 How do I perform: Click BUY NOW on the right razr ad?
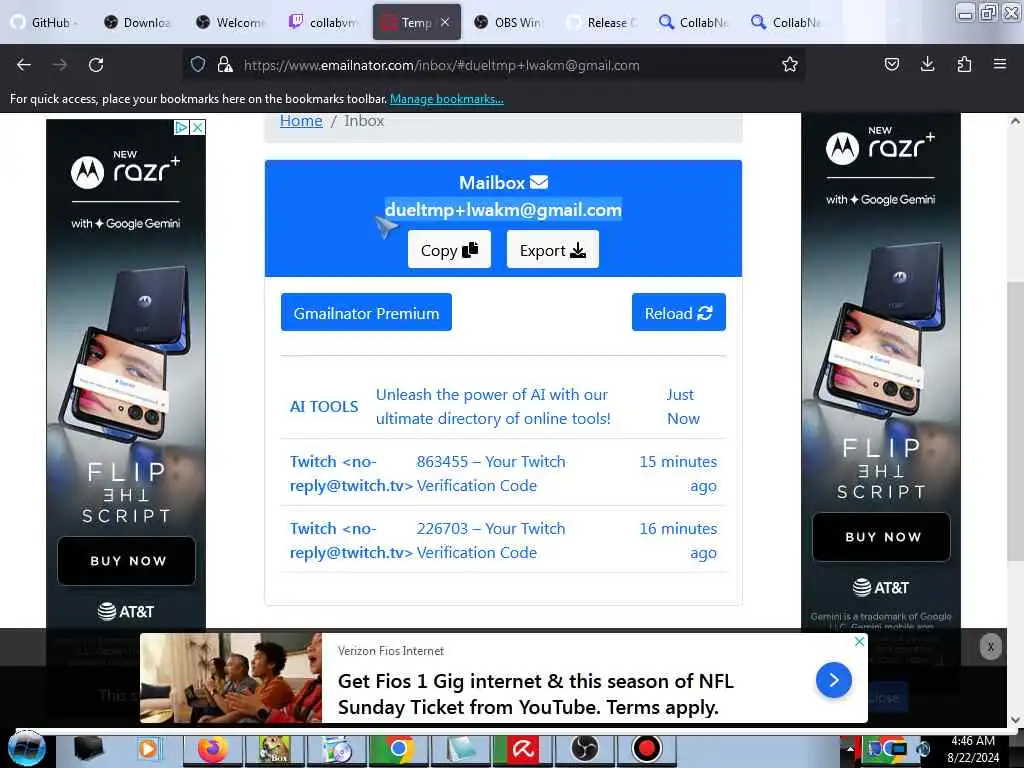(x=882, y=537)
